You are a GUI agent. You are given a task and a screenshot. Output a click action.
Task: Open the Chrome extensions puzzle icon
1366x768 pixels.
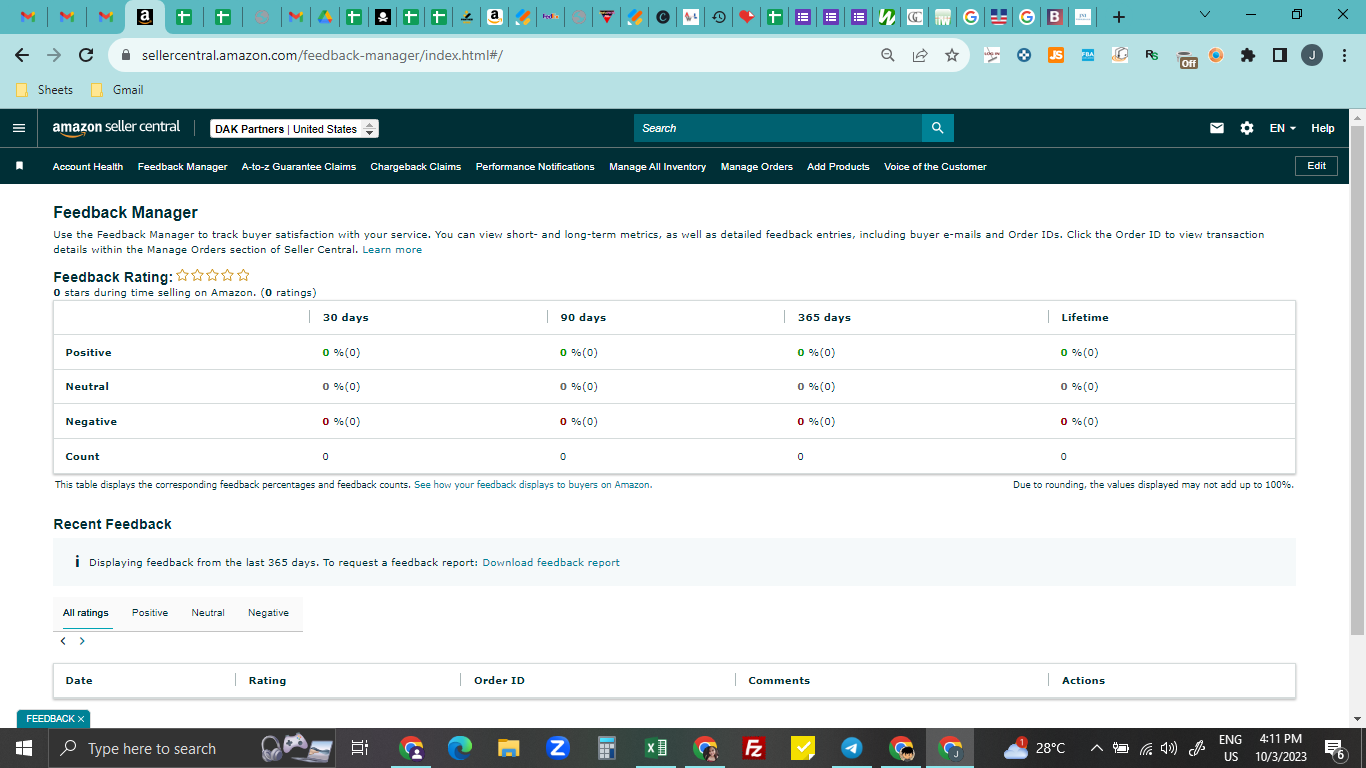(1247, 55)
